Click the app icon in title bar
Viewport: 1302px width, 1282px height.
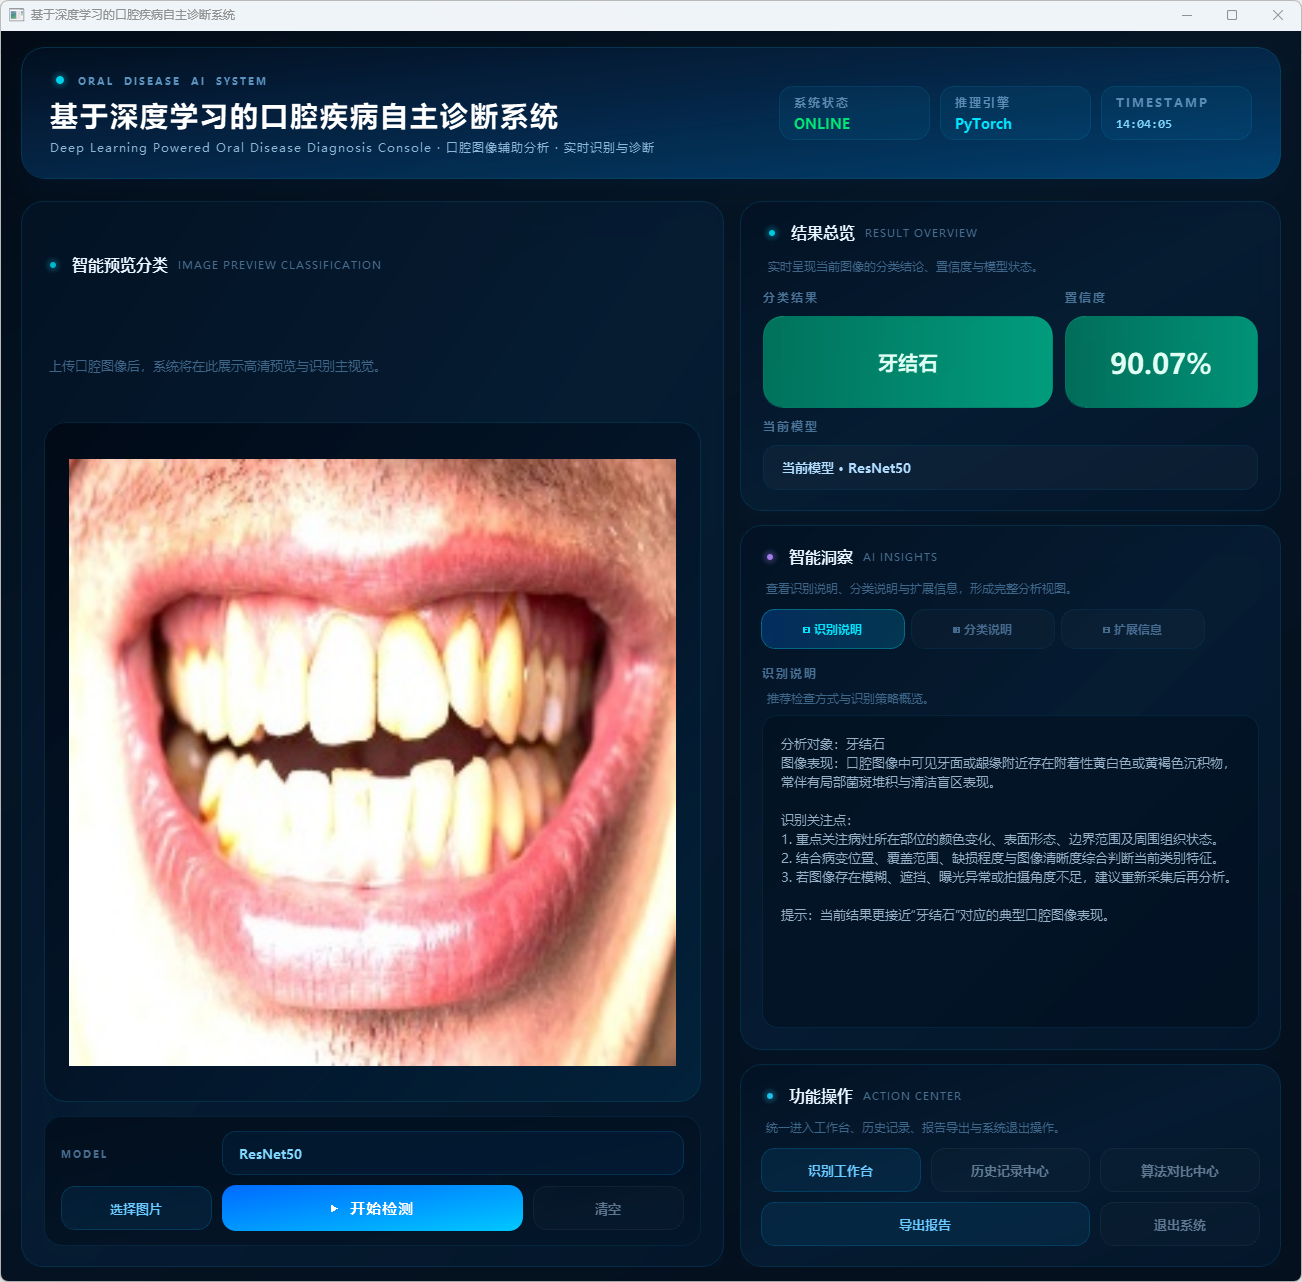[16, 15]
